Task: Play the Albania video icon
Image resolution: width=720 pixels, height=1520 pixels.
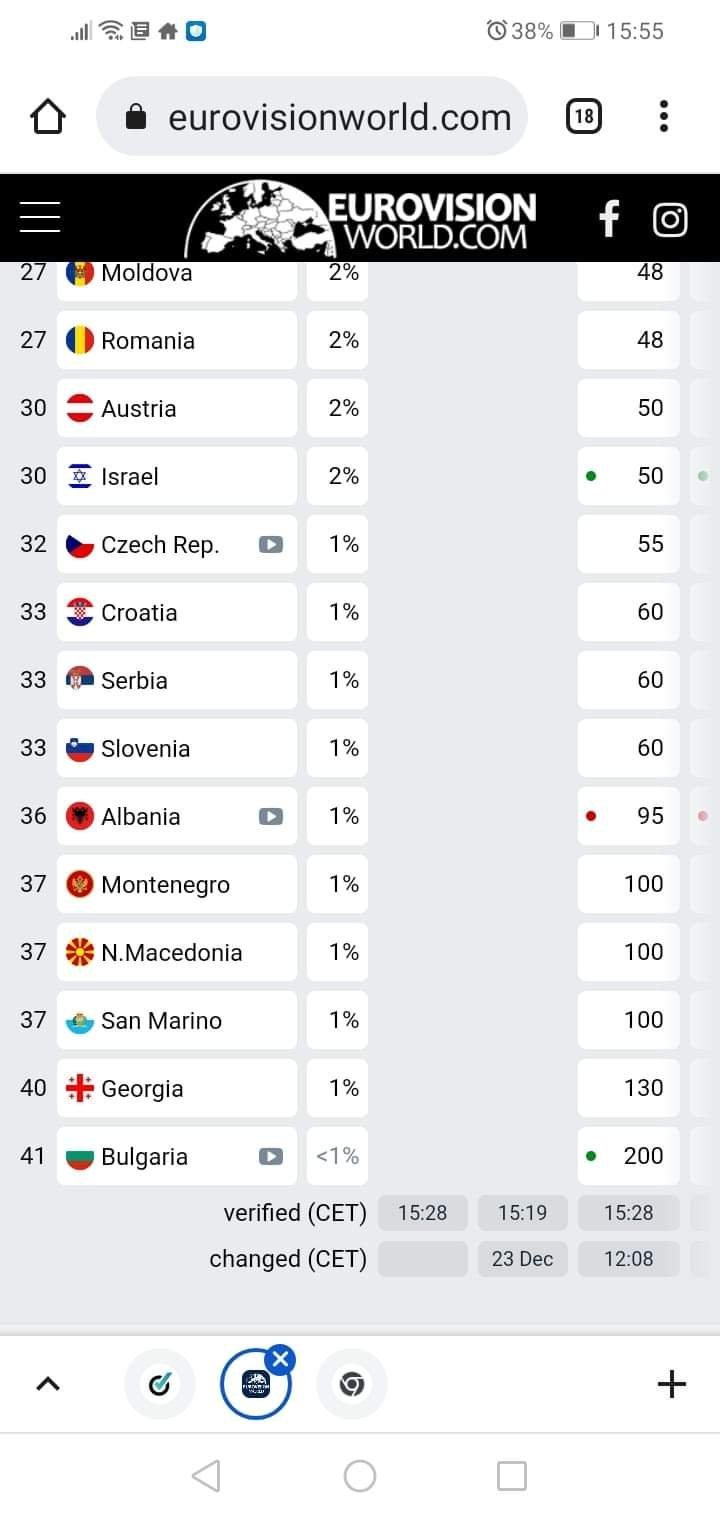Action: (x=270, y=817)
